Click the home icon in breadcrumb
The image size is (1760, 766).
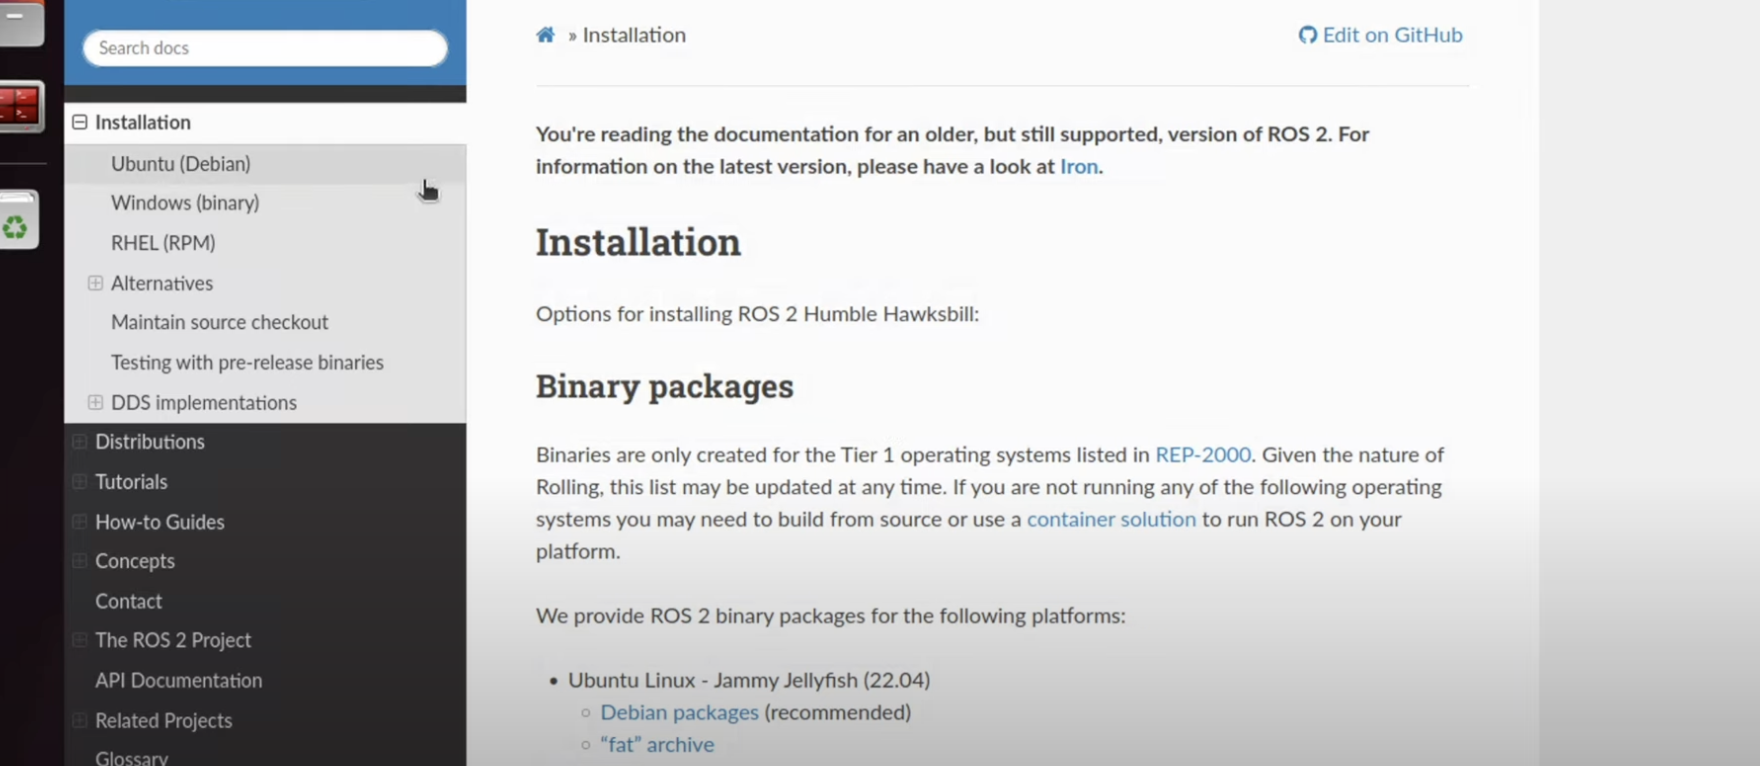pos(545,35)
